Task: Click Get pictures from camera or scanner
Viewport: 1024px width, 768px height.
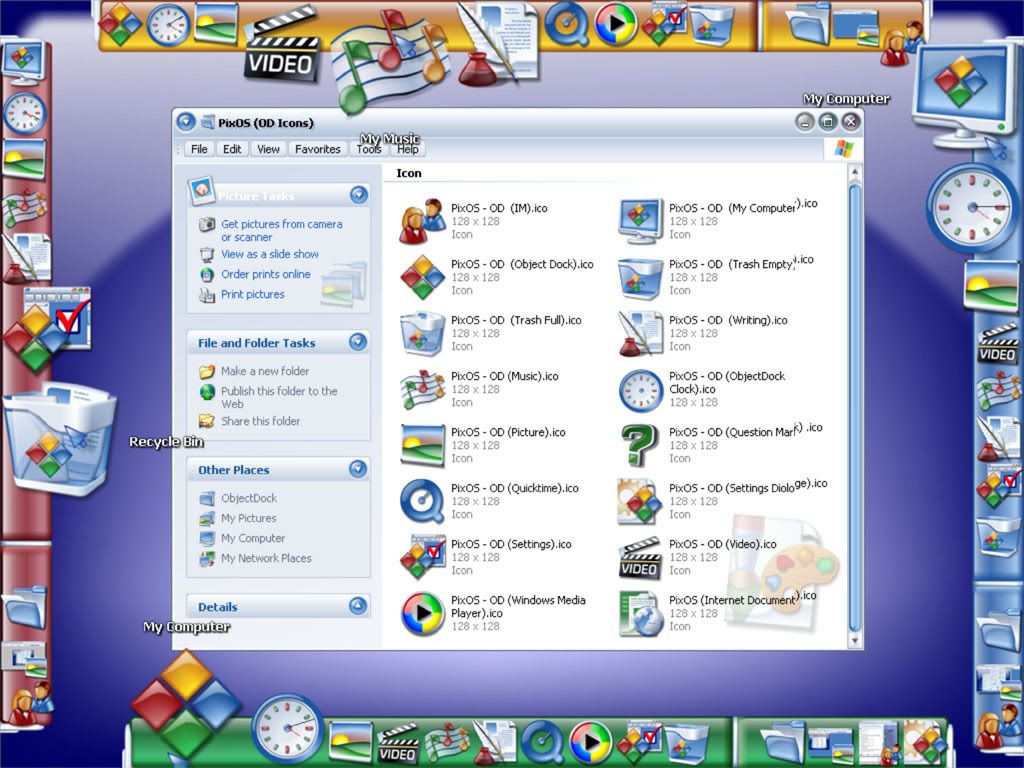Action: tap(281, 231)
